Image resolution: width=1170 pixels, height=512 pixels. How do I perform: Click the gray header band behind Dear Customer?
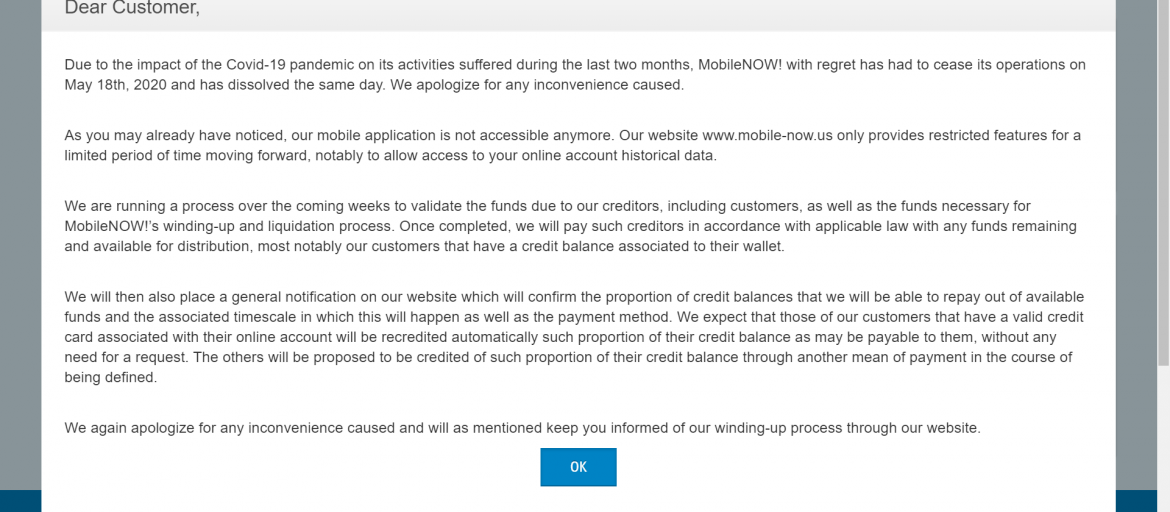click(x=578, y=15)
